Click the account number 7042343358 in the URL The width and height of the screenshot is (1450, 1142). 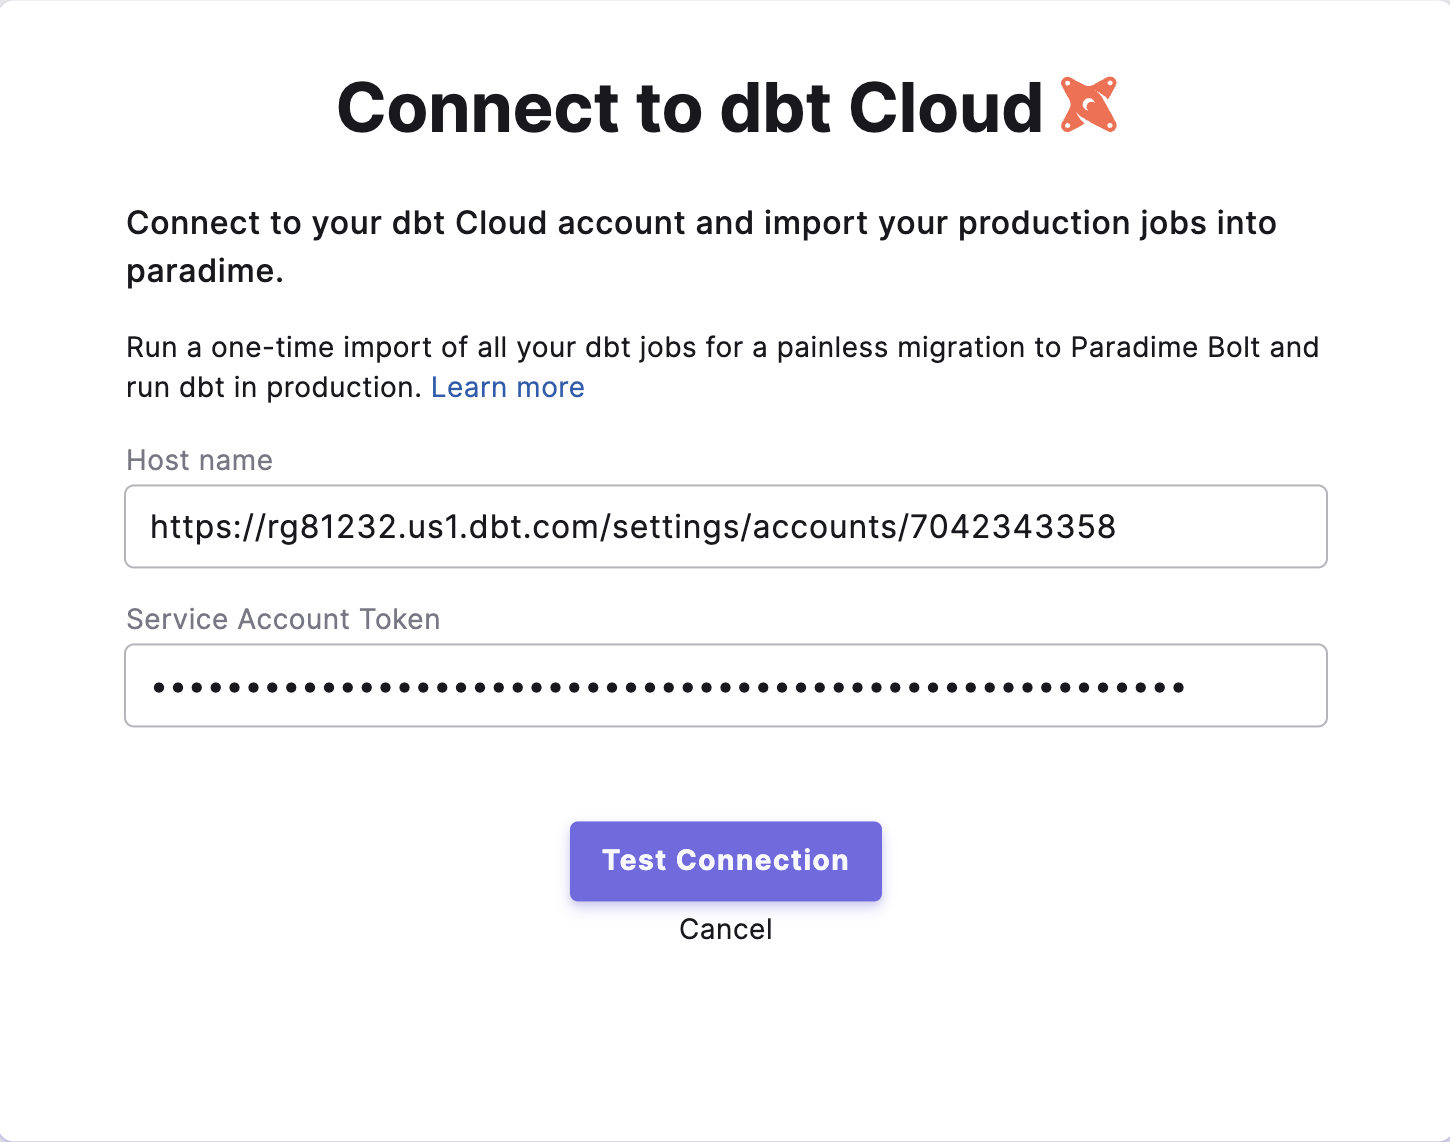pyautogui.click(x=1013, y=527)
